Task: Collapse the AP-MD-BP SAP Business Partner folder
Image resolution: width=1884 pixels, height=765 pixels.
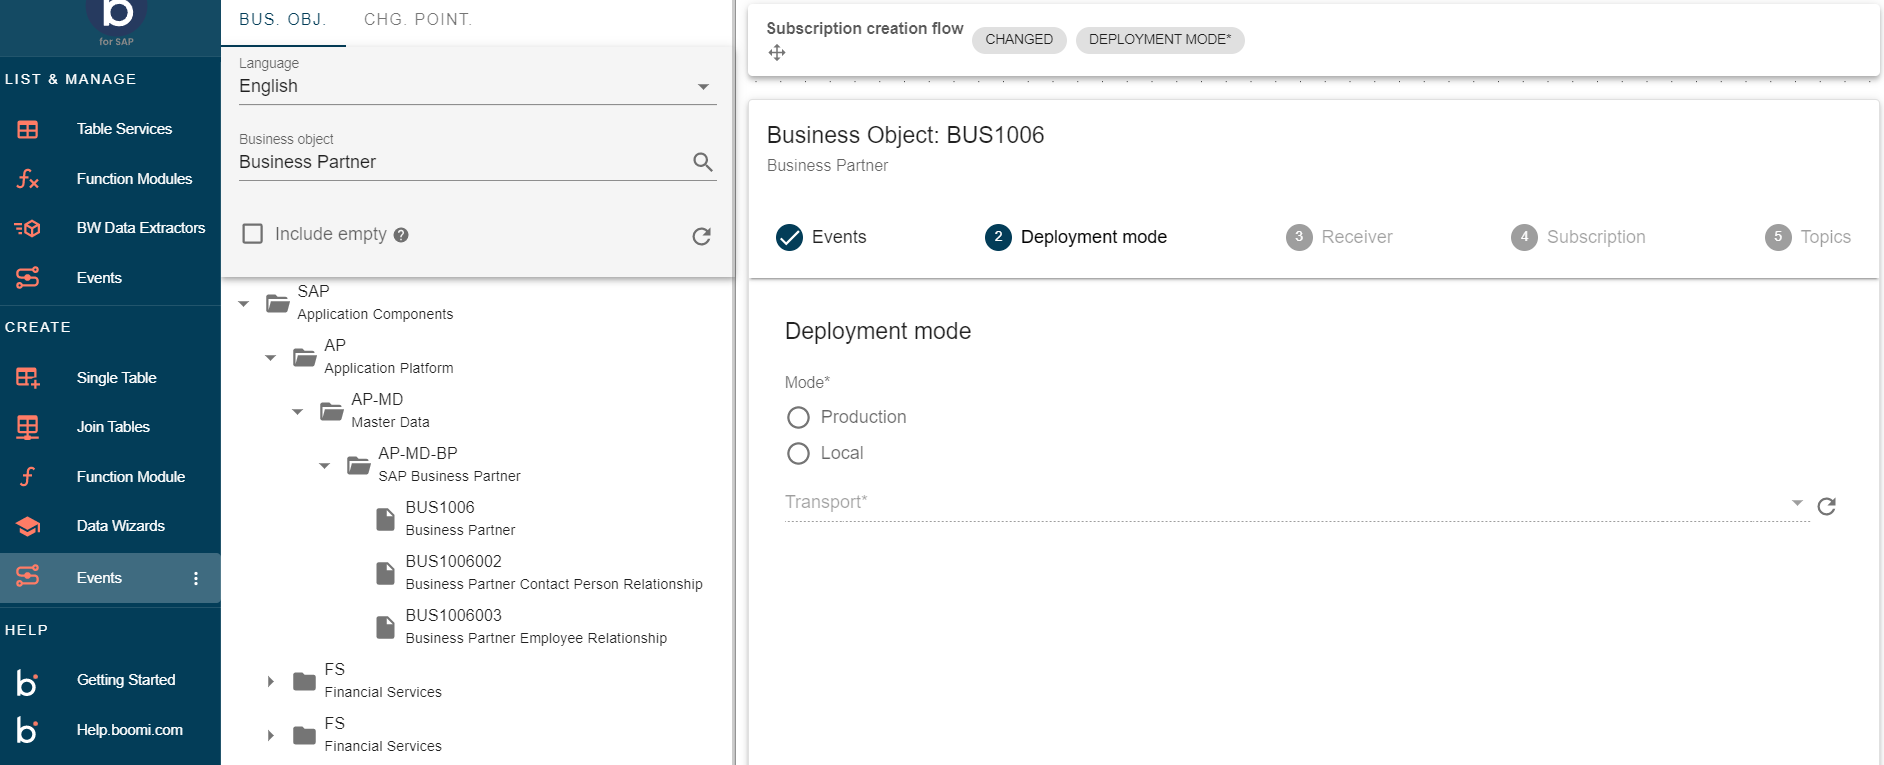Action: click(x=324, y=465)
